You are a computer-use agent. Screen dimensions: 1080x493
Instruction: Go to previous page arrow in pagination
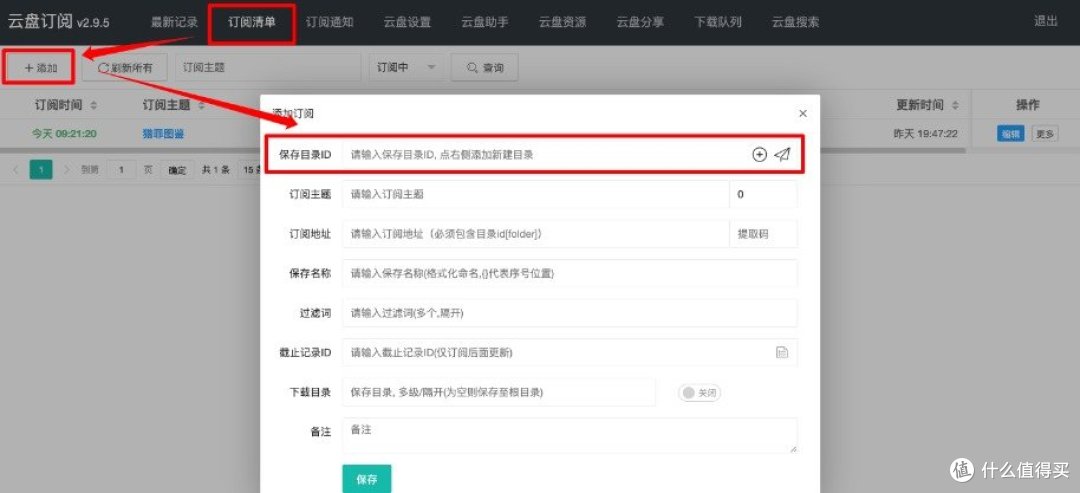[16, 169]
